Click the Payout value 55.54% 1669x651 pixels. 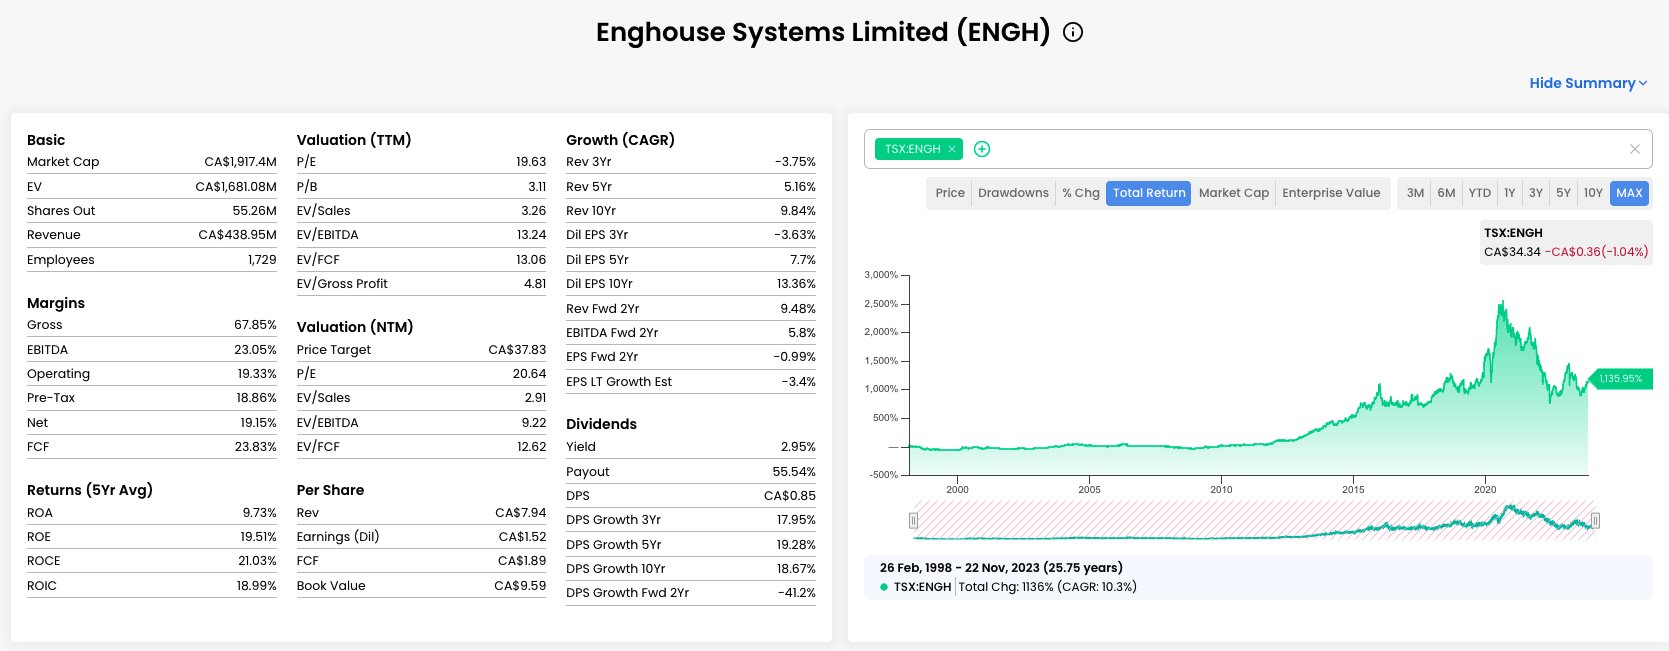click(x=794, y=472)
